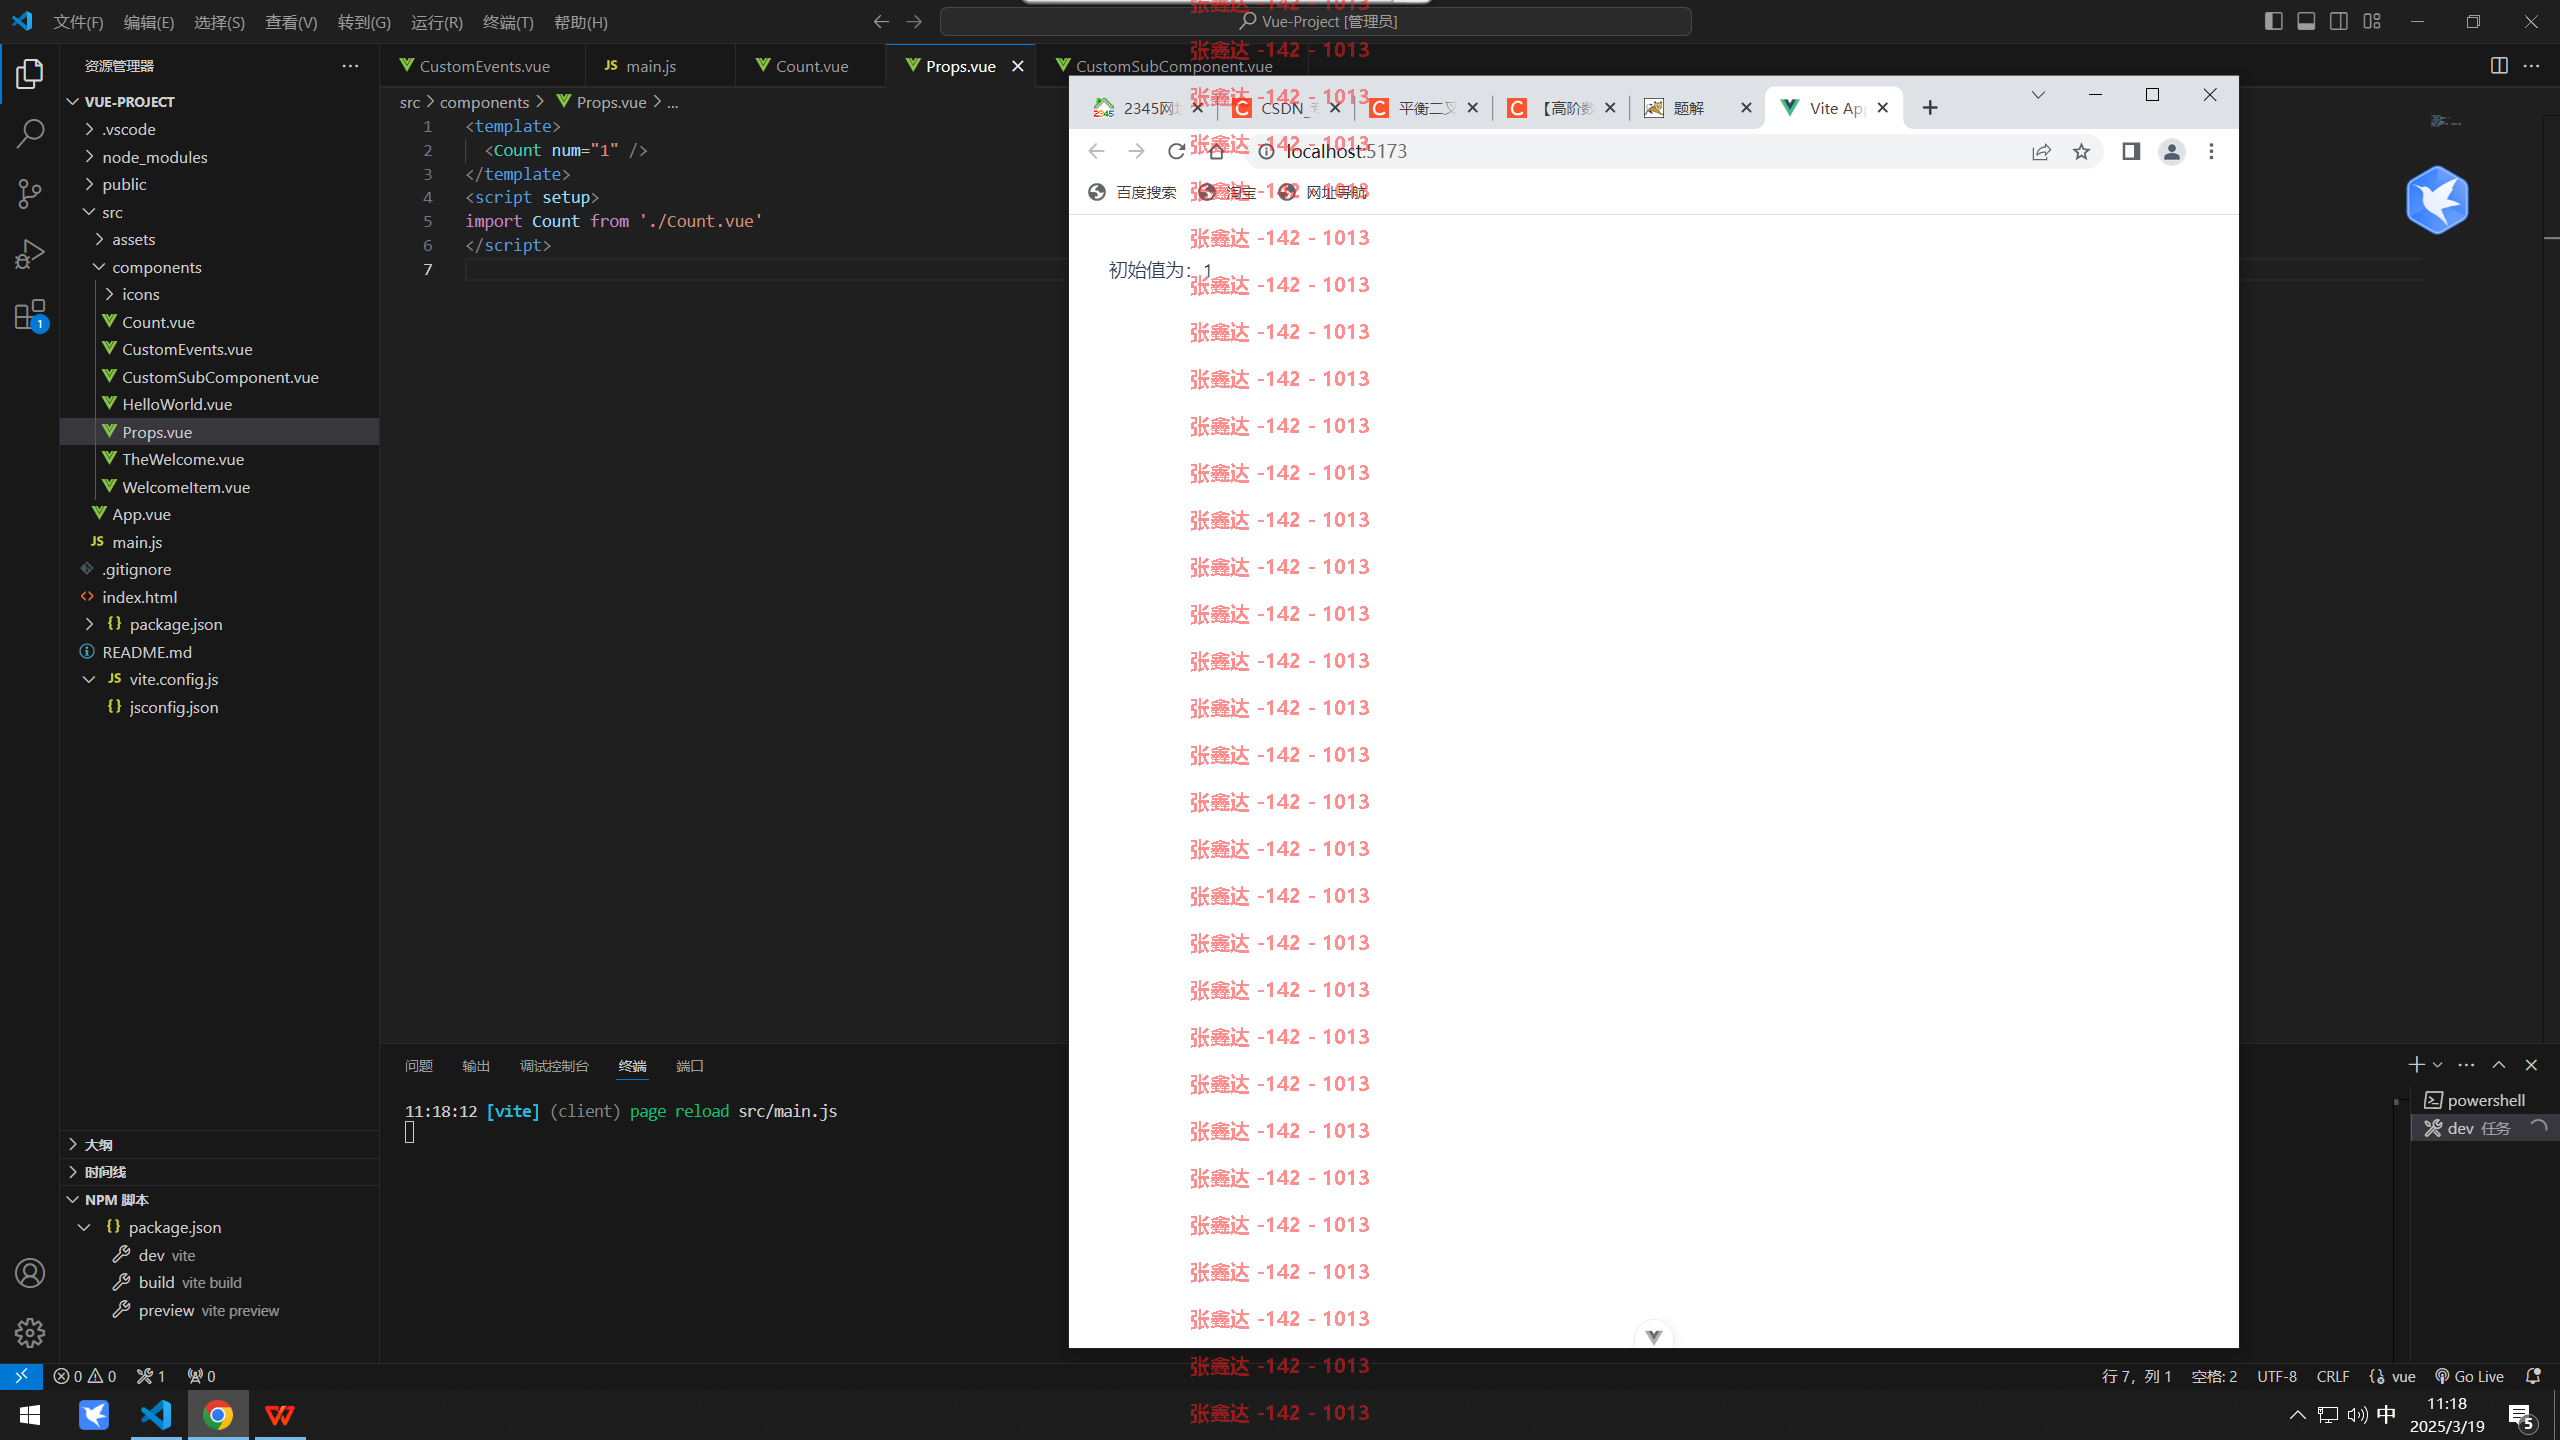Open Chrome tab search dropdown arrow
Screen dimensions: 2560x1440
tap(2037, 95)
